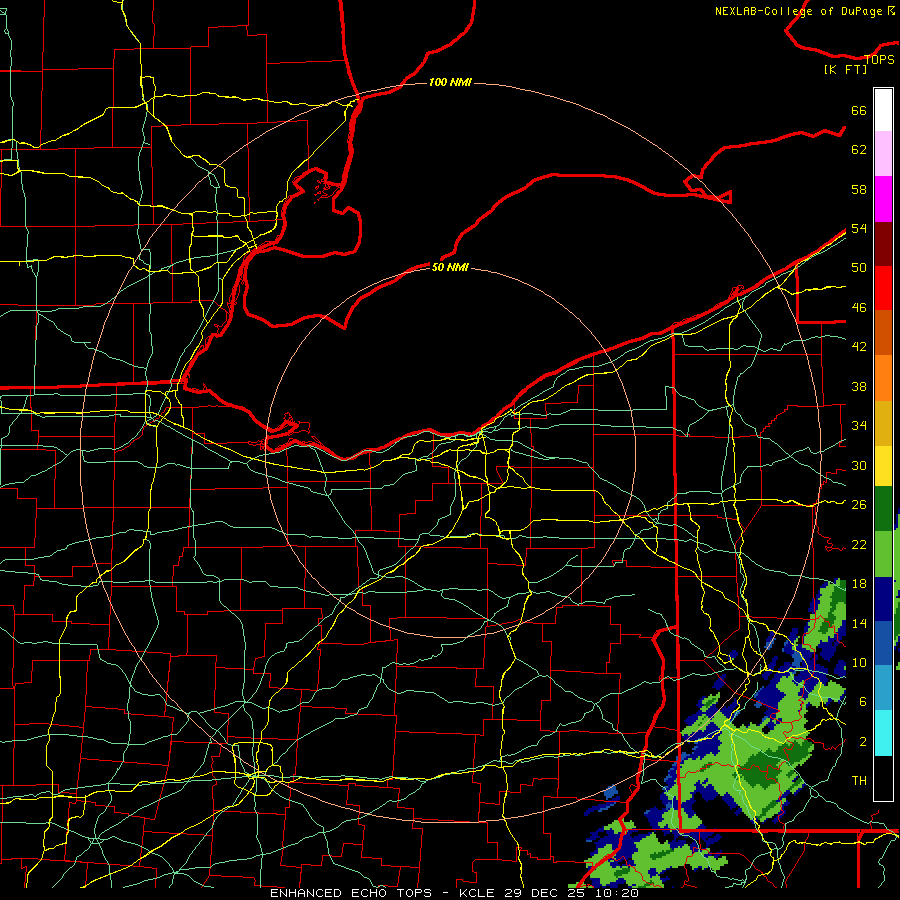
Task: Click the "[K FT]" units label
Action: [x=845, y=69]
